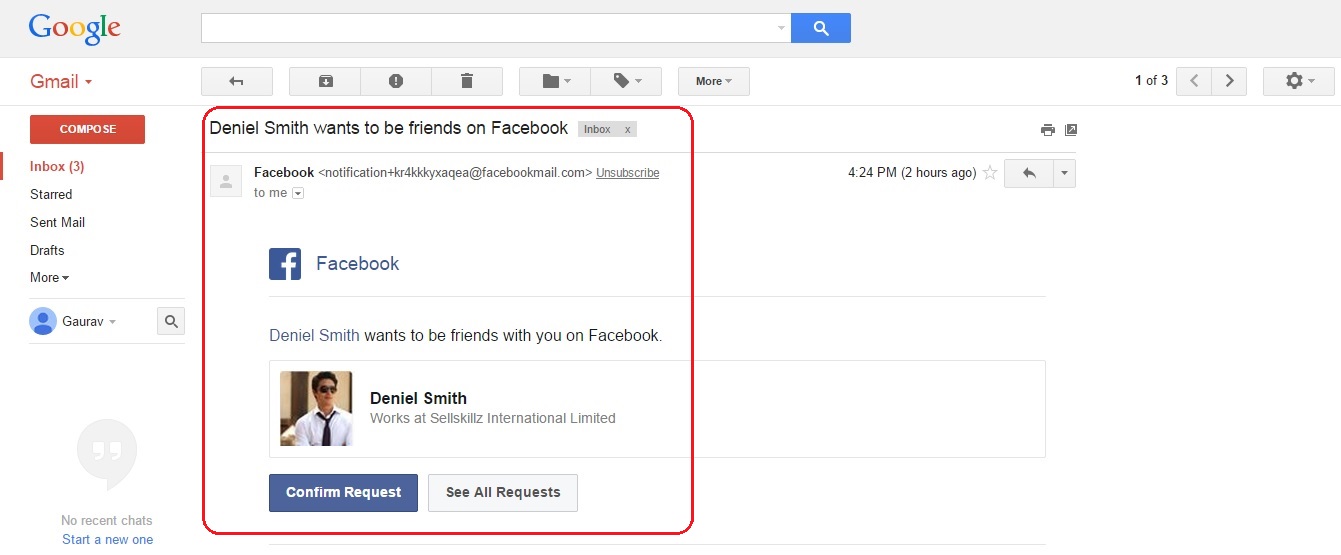The height and width of the screenshot is (555, 1341).
Task: Open the settings gear menu
Action: click(x=1299, y=81)
